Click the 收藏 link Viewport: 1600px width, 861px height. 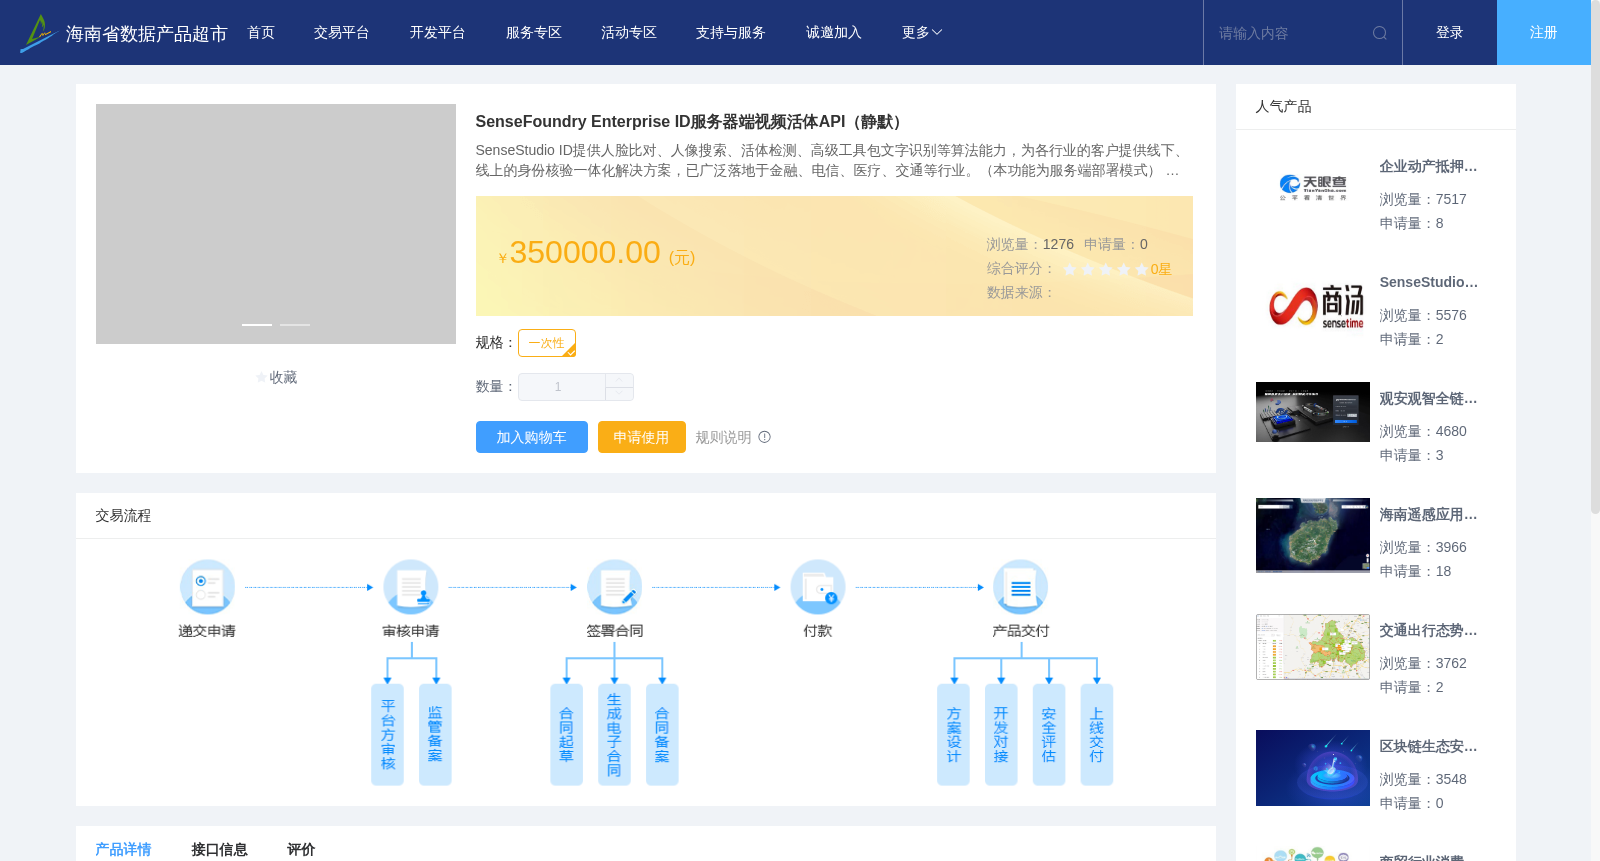[283, 378]
